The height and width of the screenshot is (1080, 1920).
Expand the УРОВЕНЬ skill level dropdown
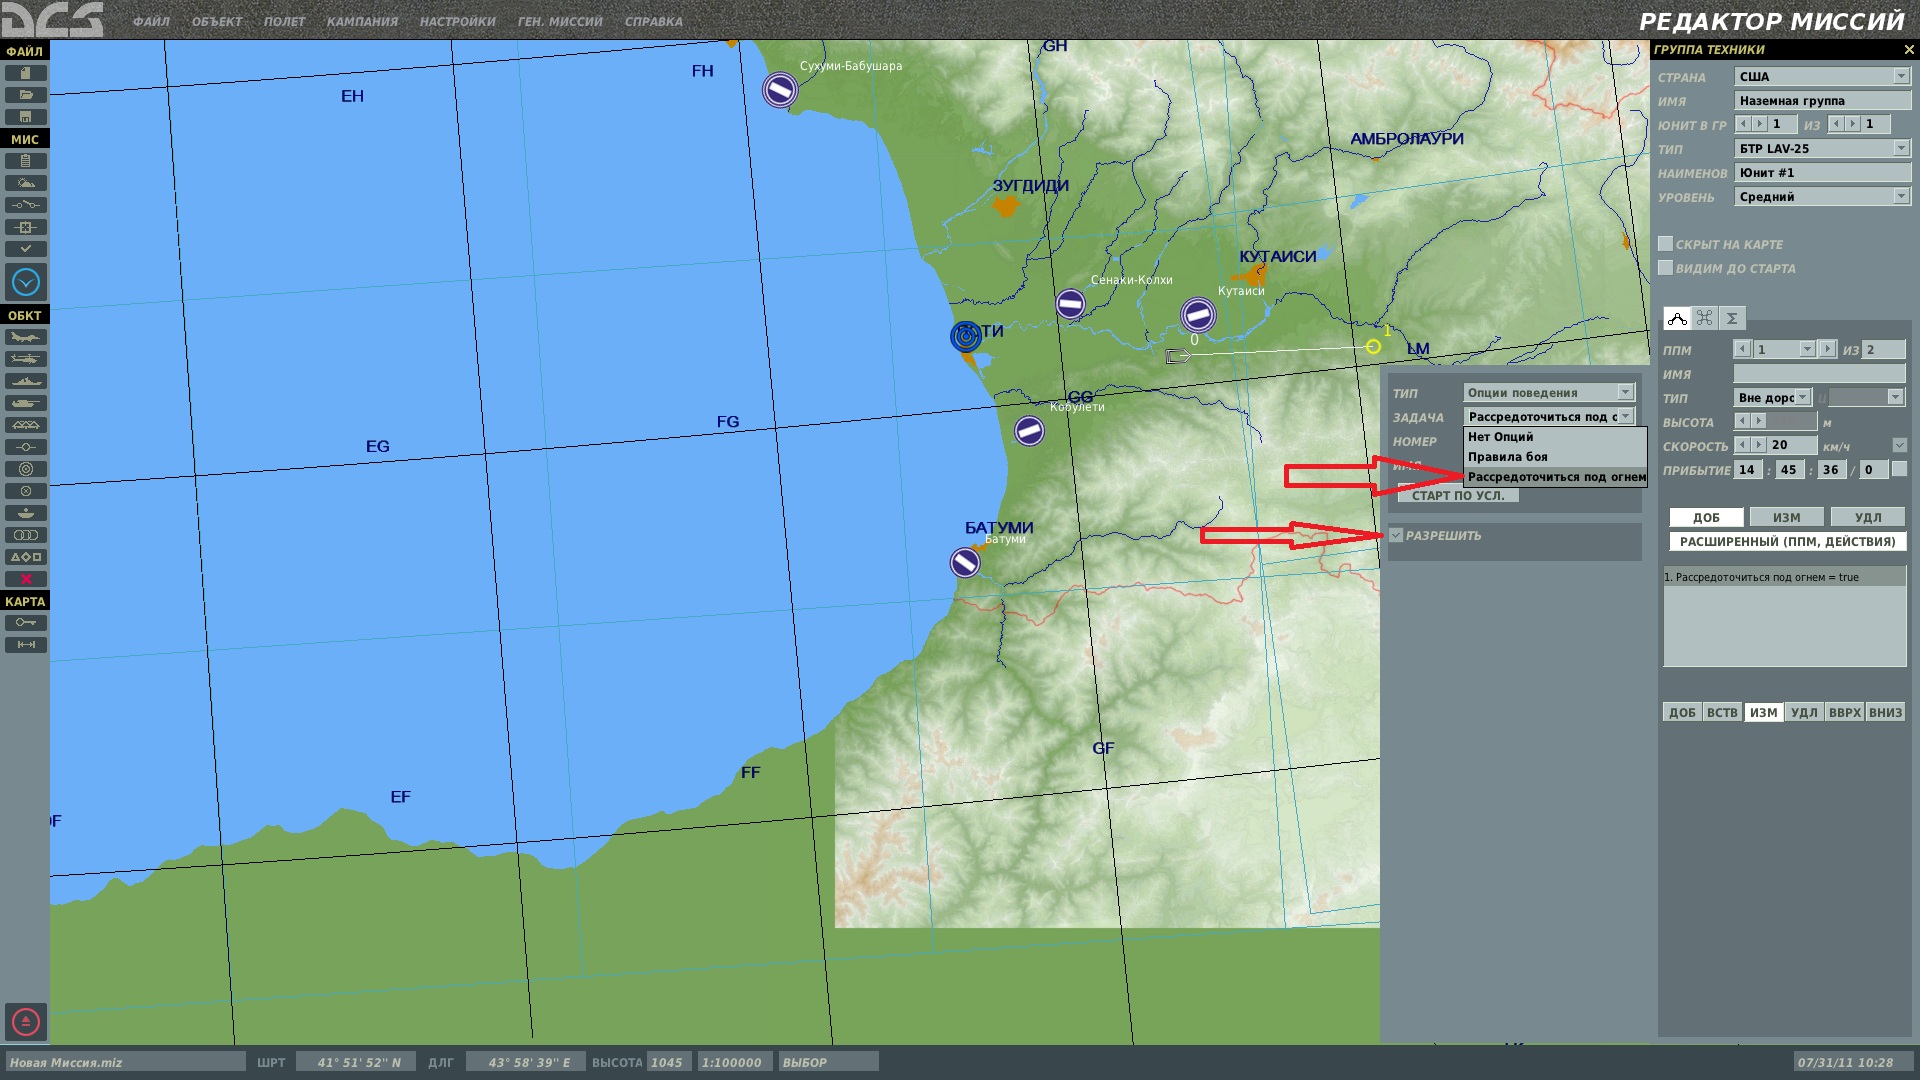point(1901,197)
